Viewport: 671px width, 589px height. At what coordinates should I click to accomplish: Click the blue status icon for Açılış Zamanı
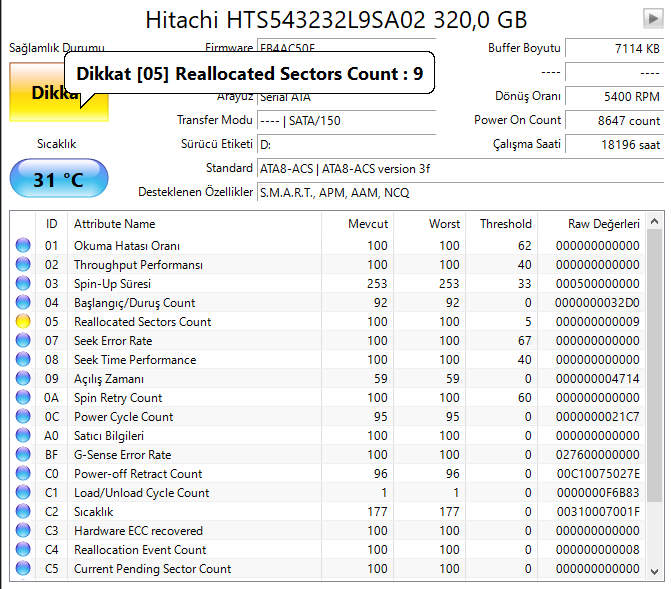(x=23, y=378)
